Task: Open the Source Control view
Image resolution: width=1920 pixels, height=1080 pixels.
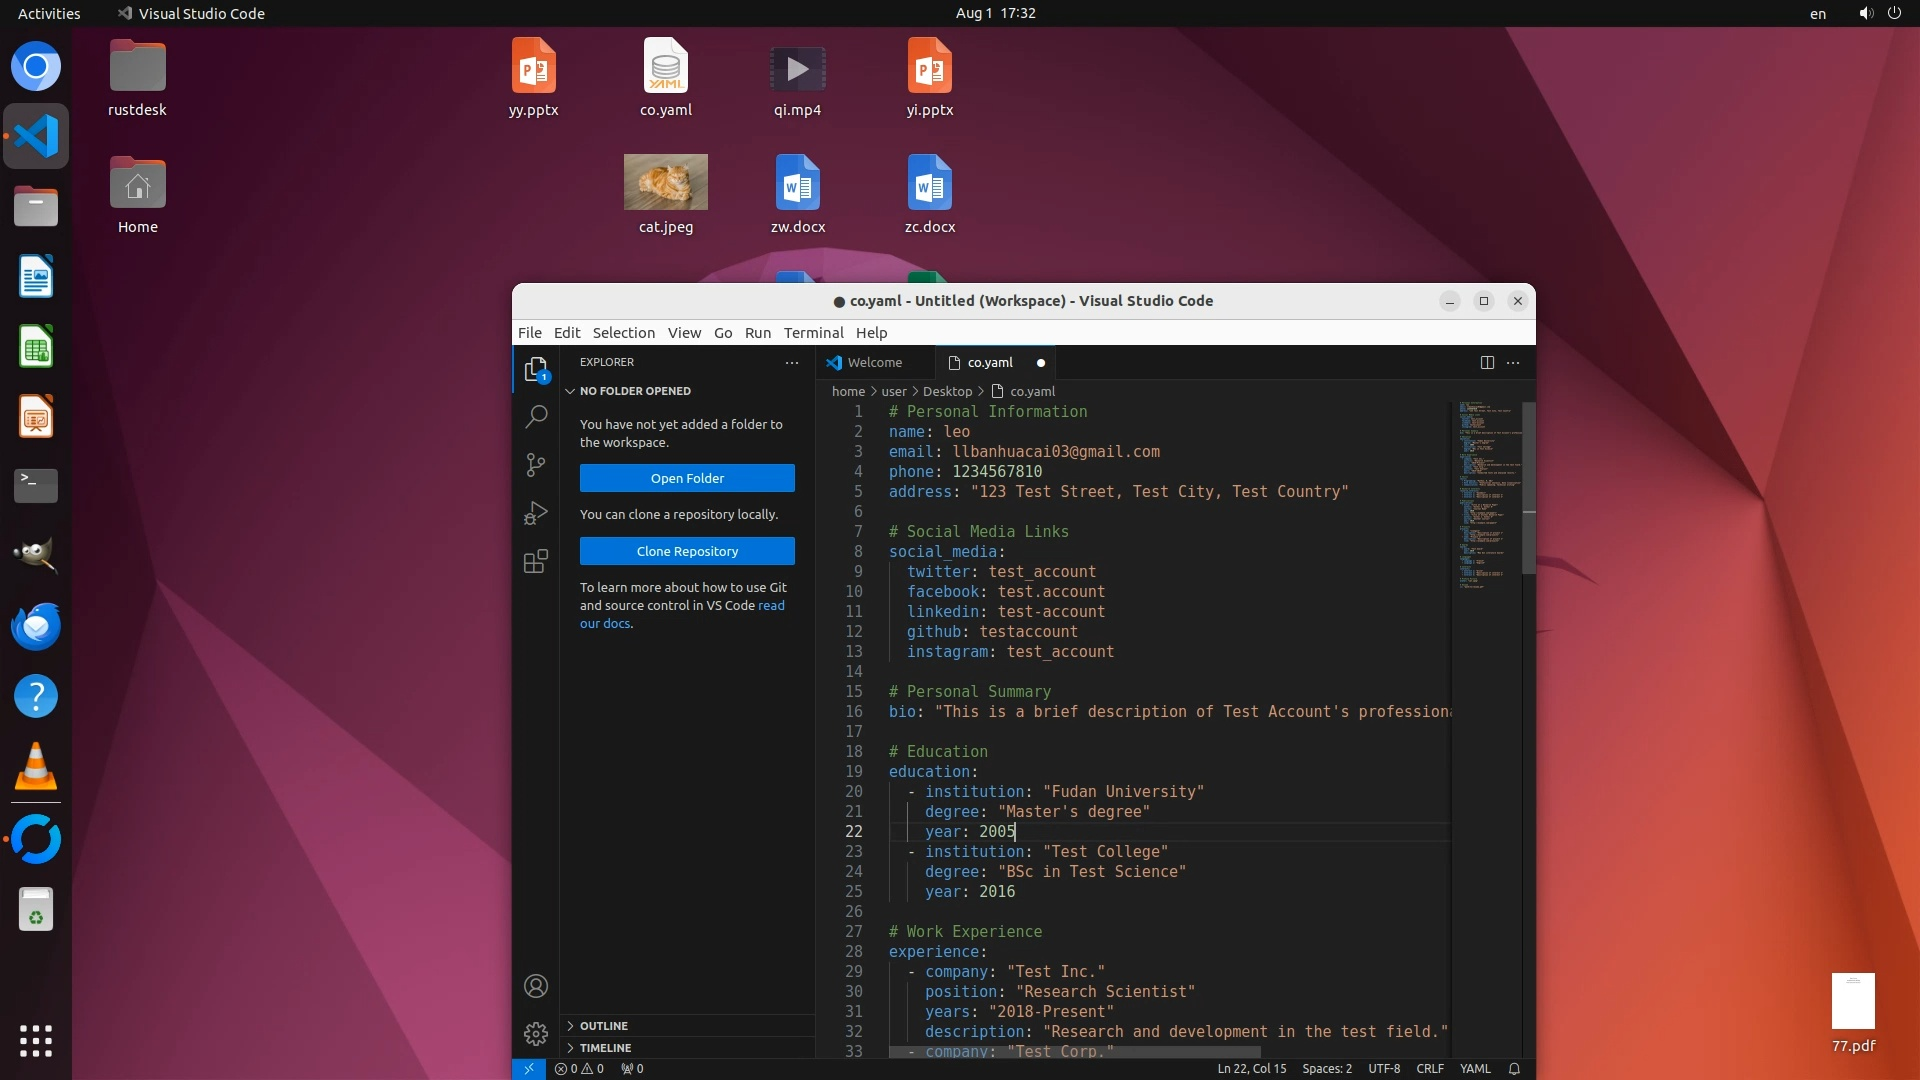Action: pos(536,464)
